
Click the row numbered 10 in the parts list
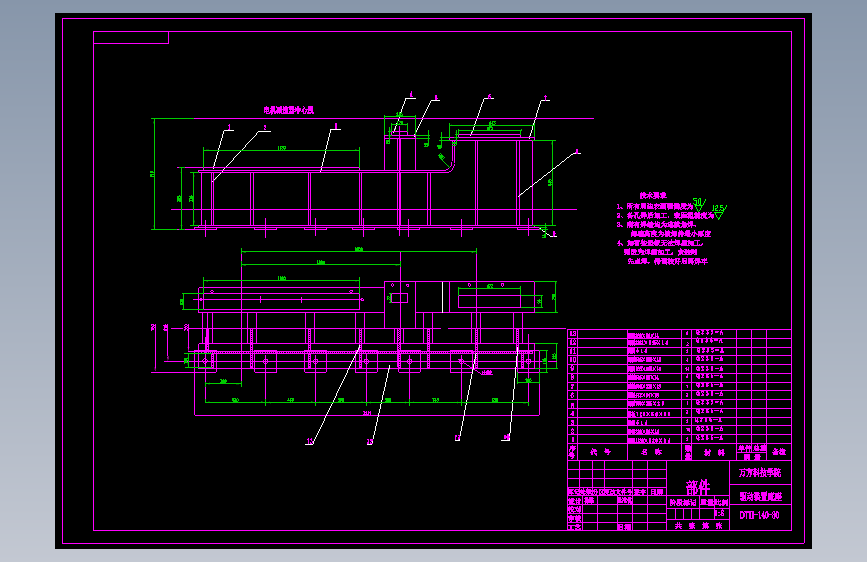click(x=680, y=360)
